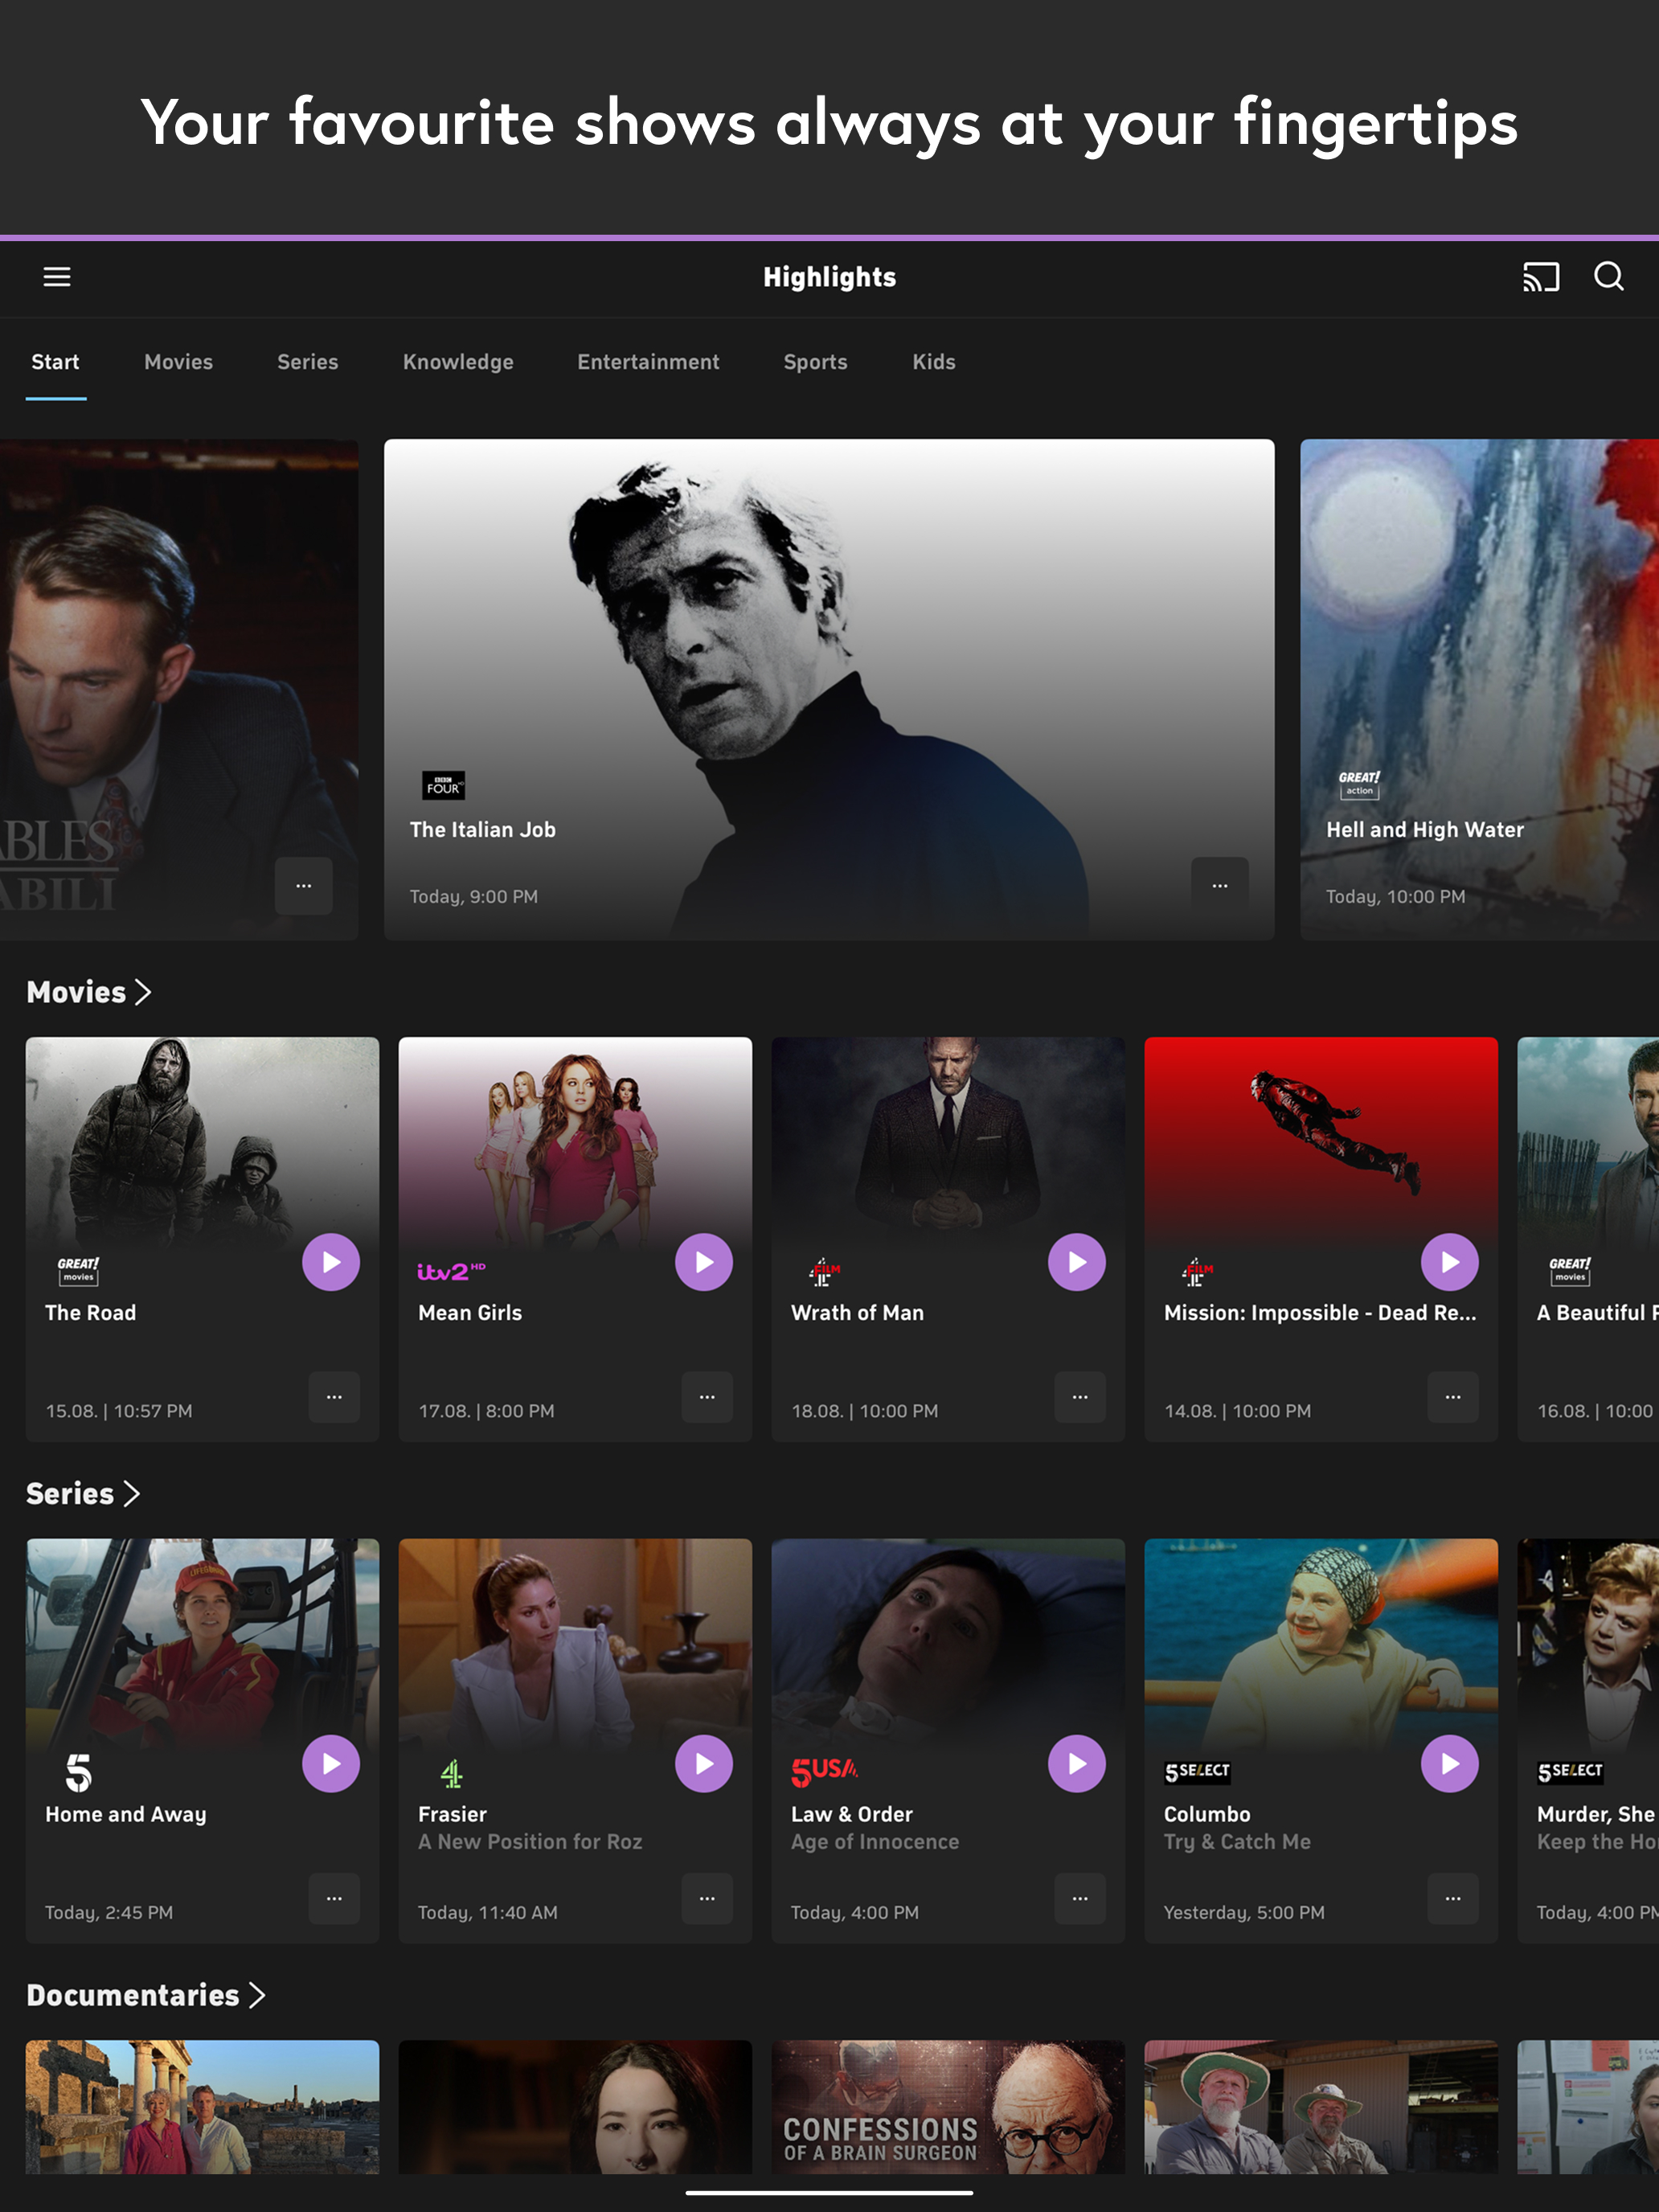1659x2212 pixels.
Task: Play Law & Order episode
Action: point(1077,1764)
